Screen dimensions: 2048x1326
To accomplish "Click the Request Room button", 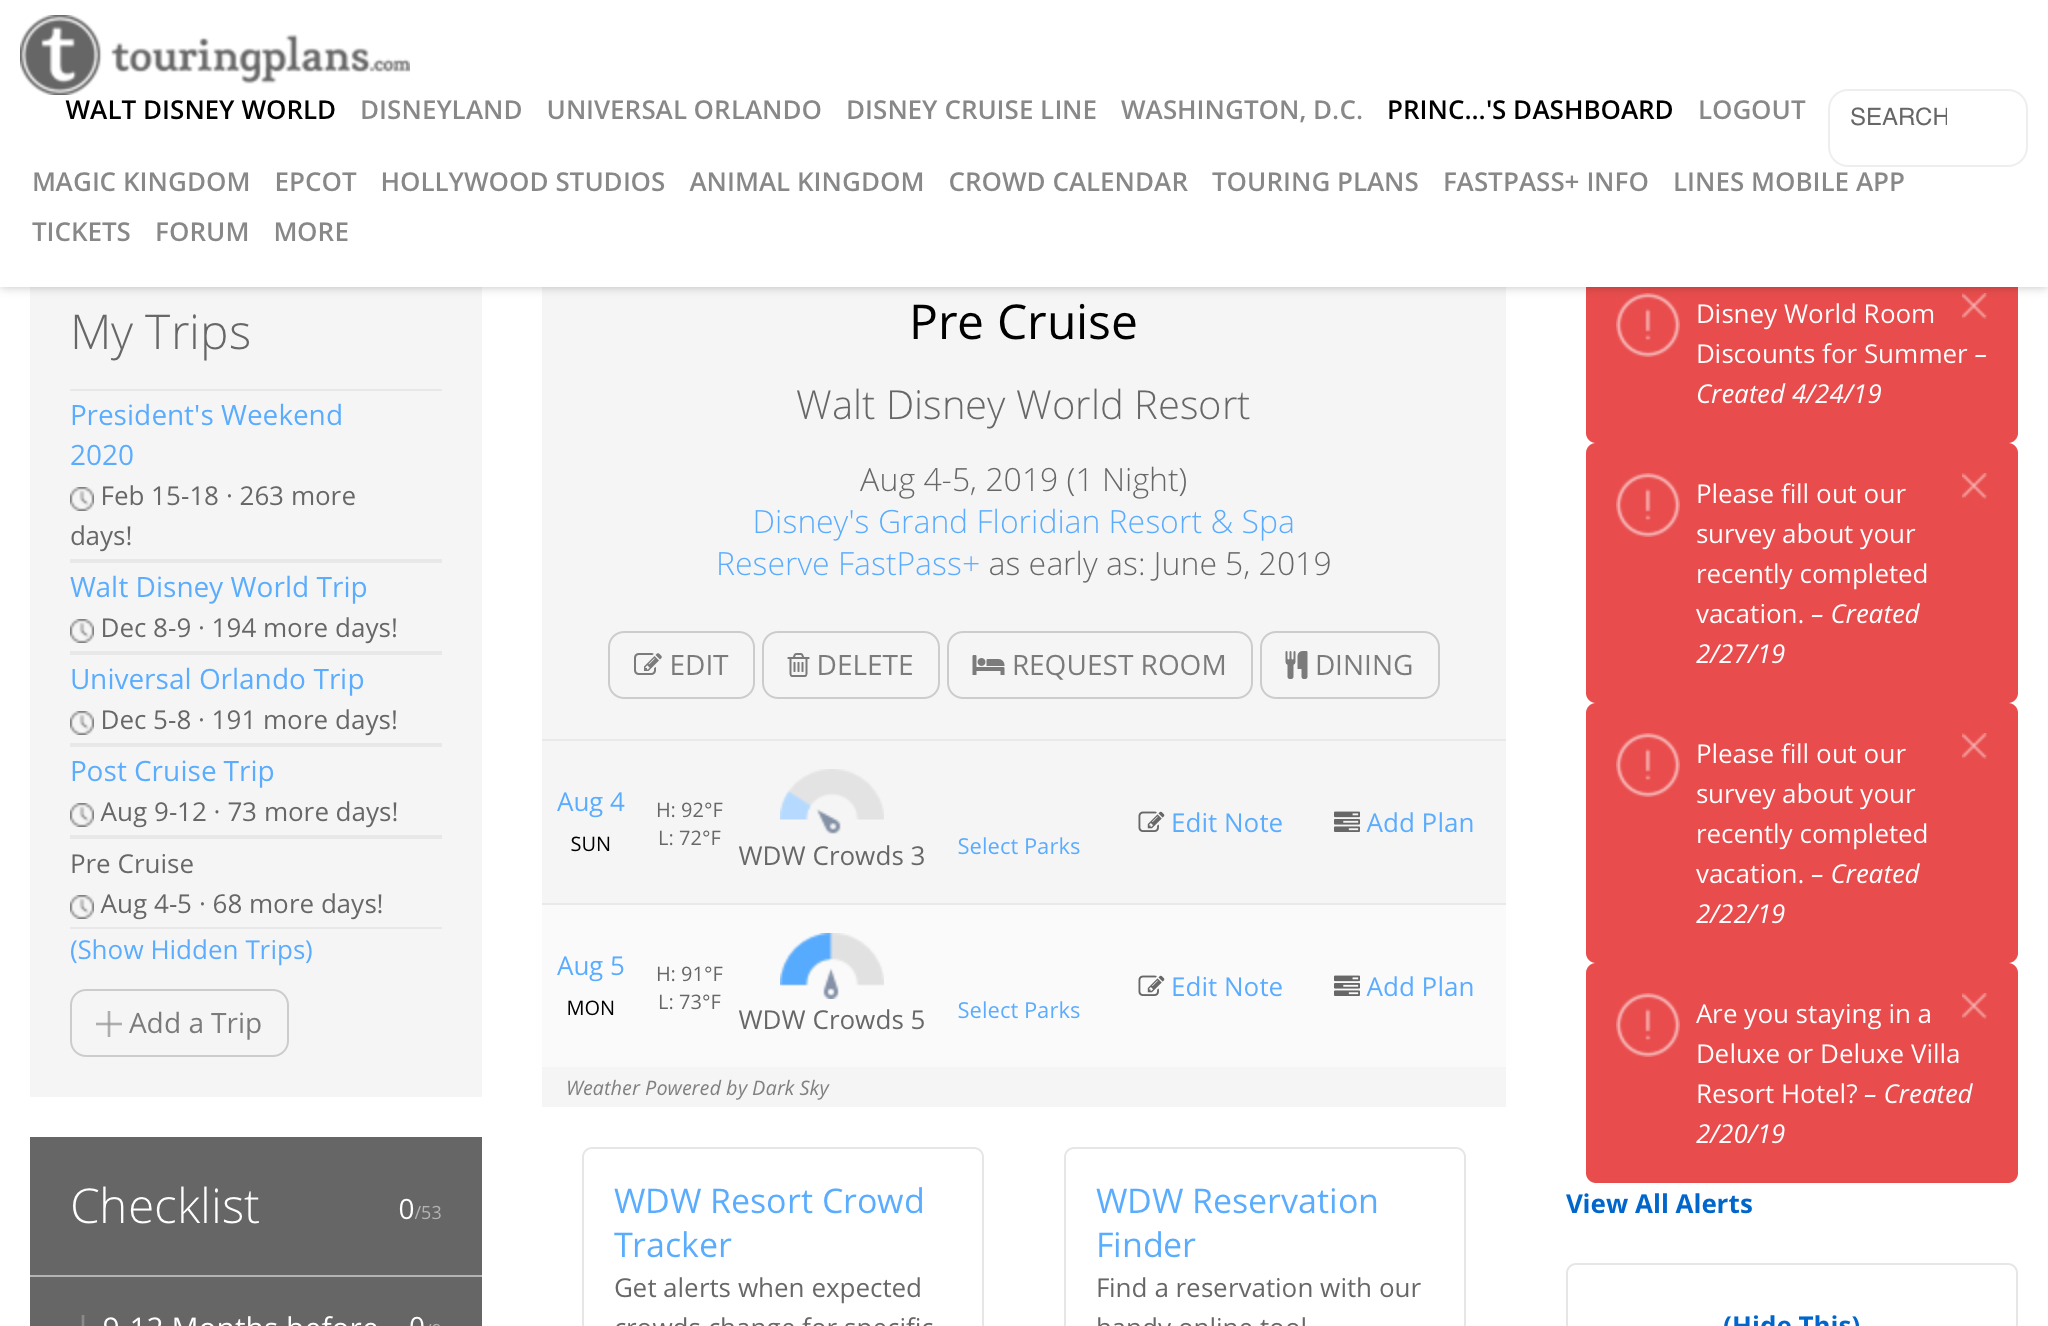I will pyautogui.click(x=1099, y=665).
